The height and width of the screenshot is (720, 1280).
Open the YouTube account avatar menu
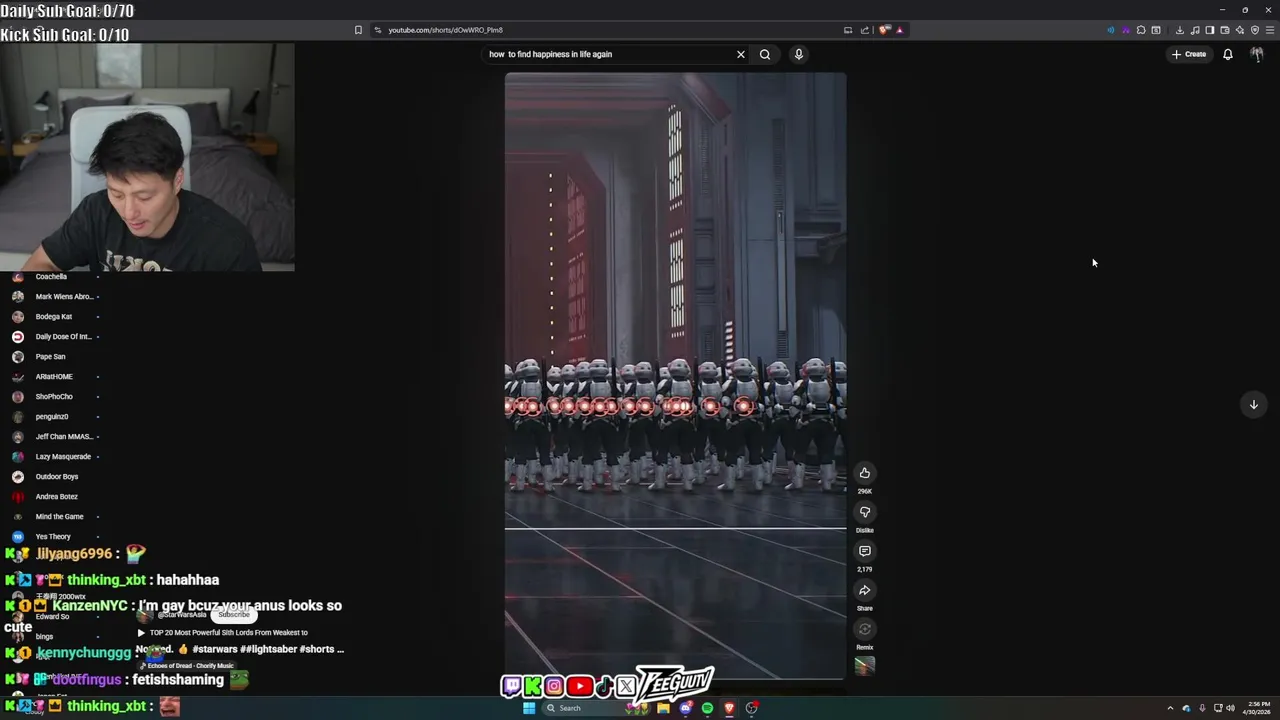tap(1257, 54)
